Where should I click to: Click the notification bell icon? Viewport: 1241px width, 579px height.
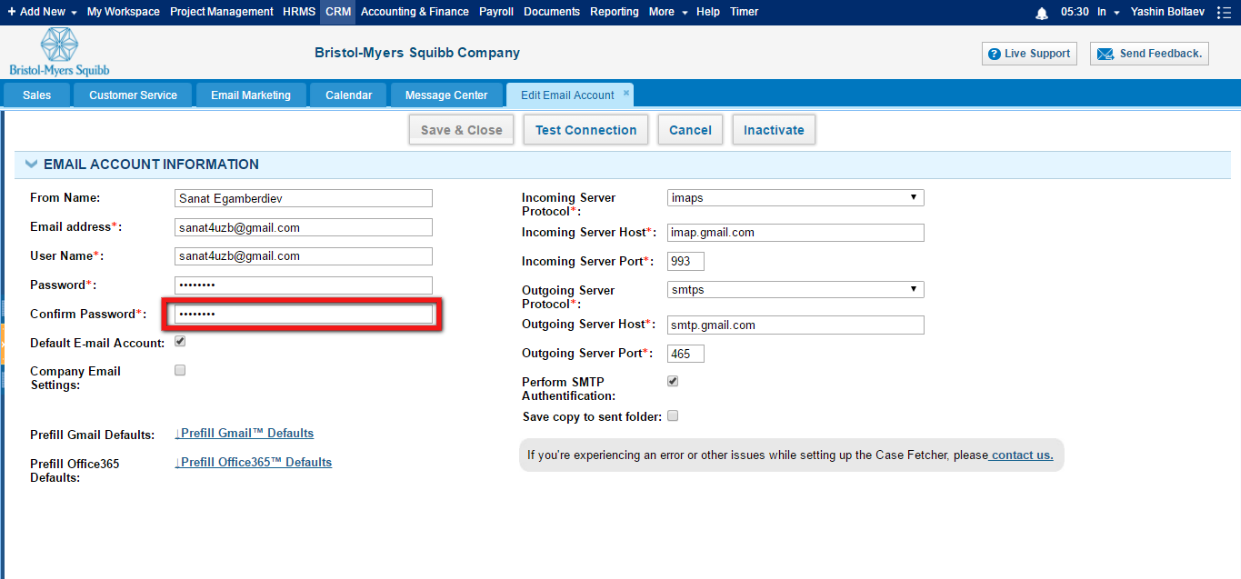pyautogui.click(x=1042, y=12)
